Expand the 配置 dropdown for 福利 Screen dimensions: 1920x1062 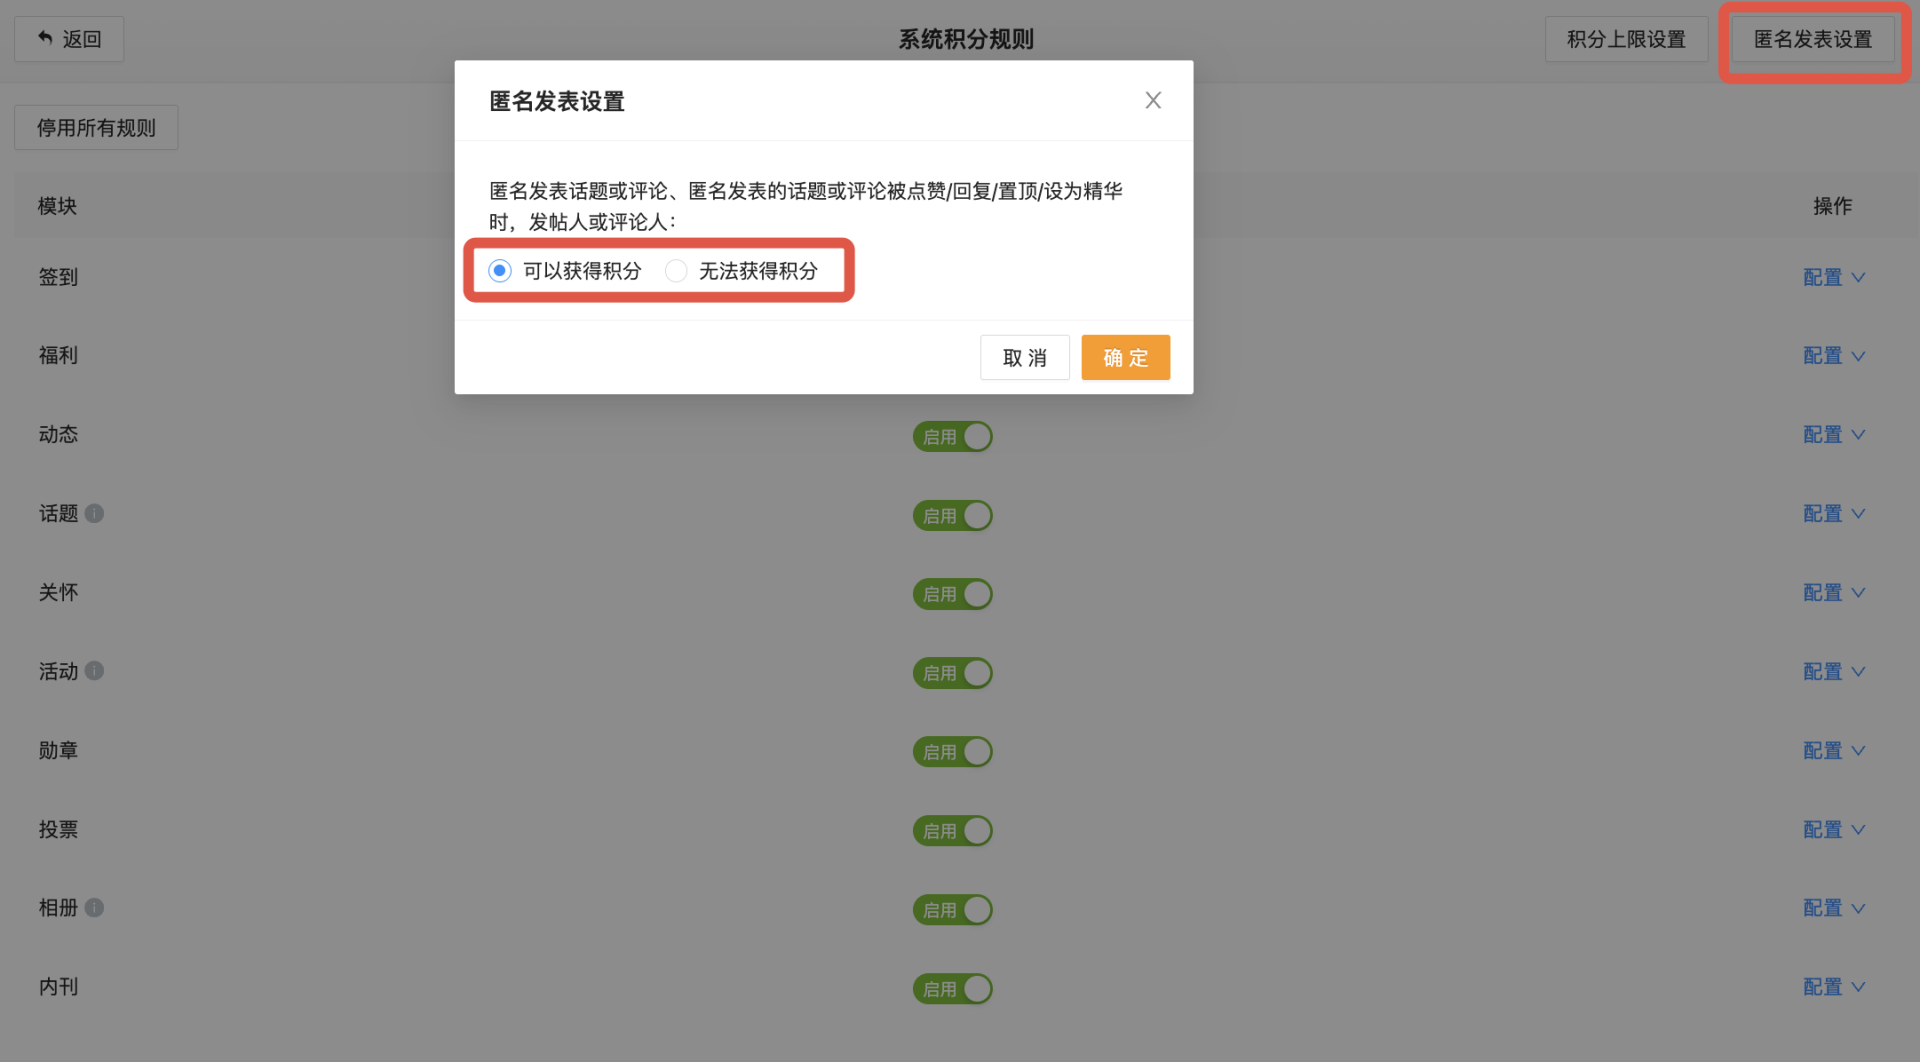click(x=1833, y=356)
